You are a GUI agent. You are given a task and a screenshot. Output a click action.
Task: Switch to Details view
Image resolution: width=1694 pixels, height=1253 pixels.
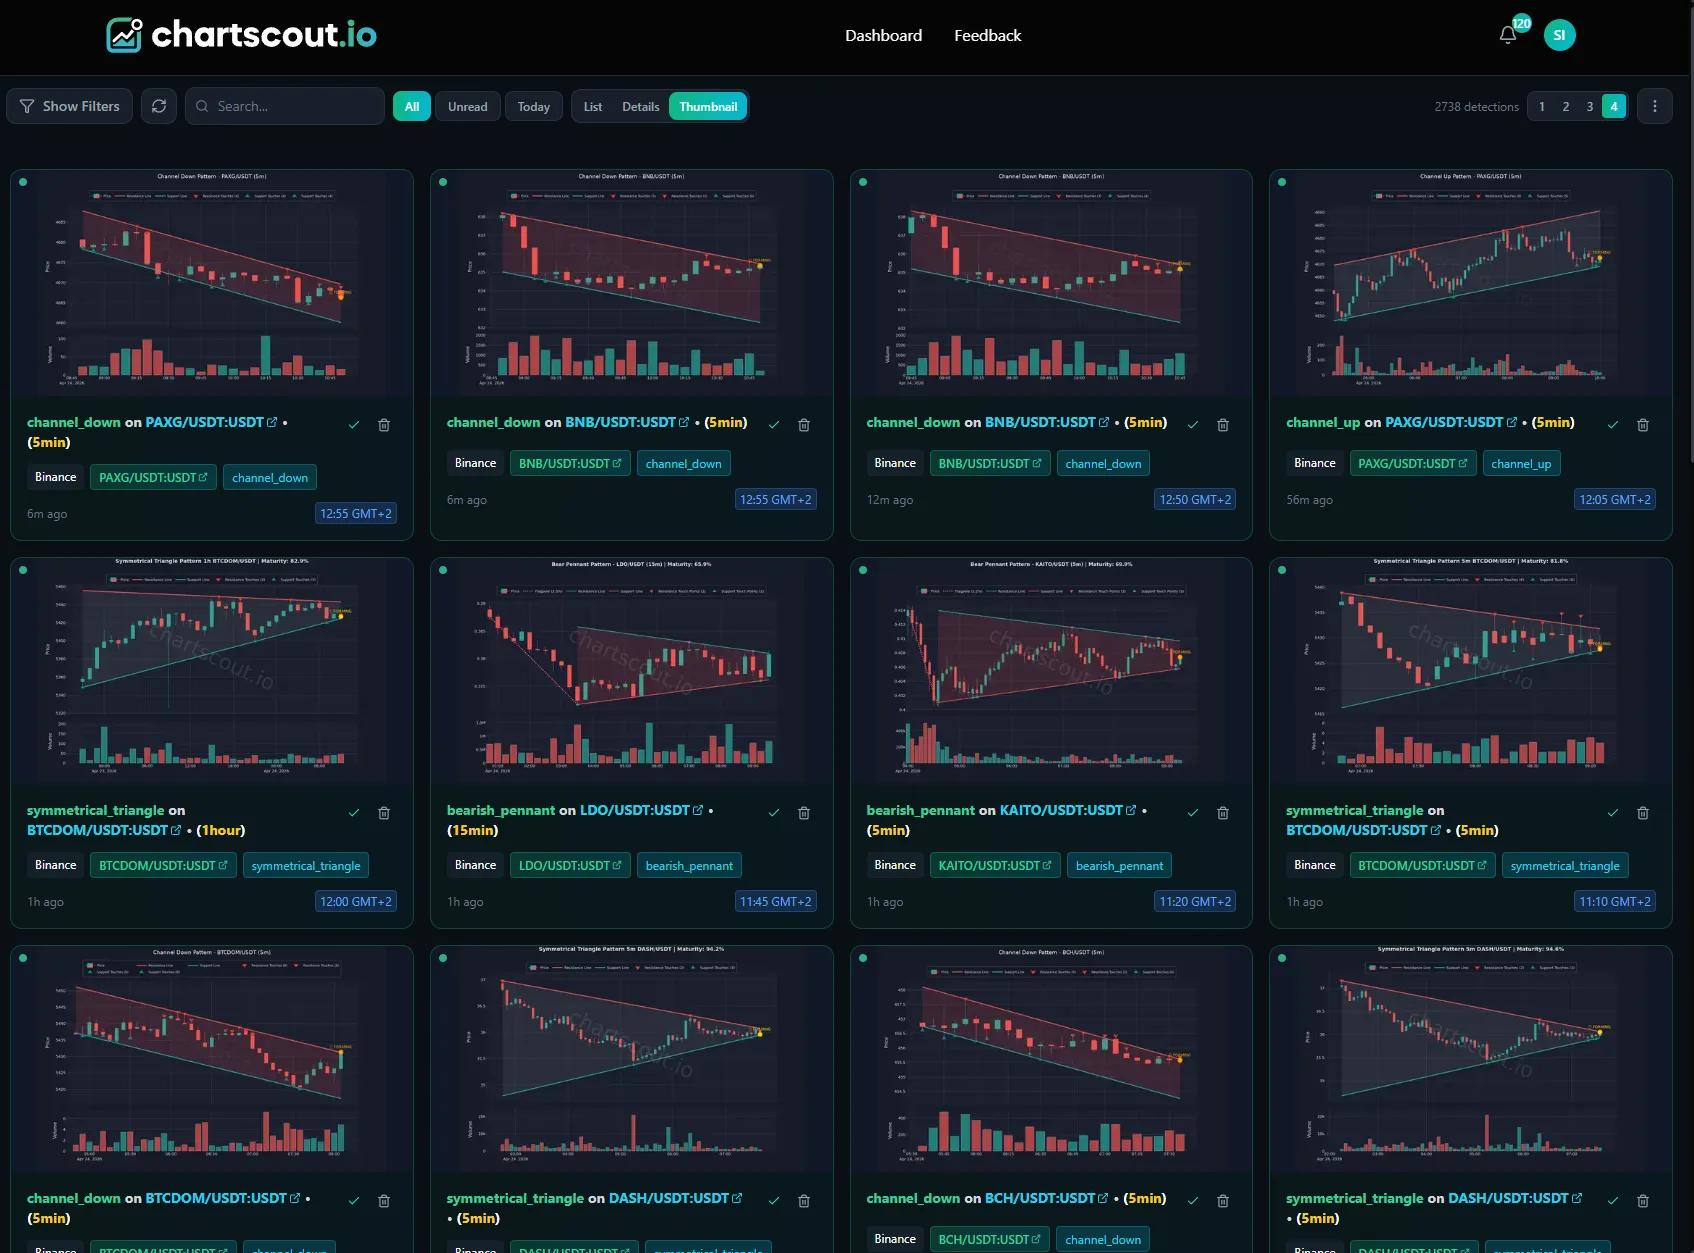tap(641, 107)
